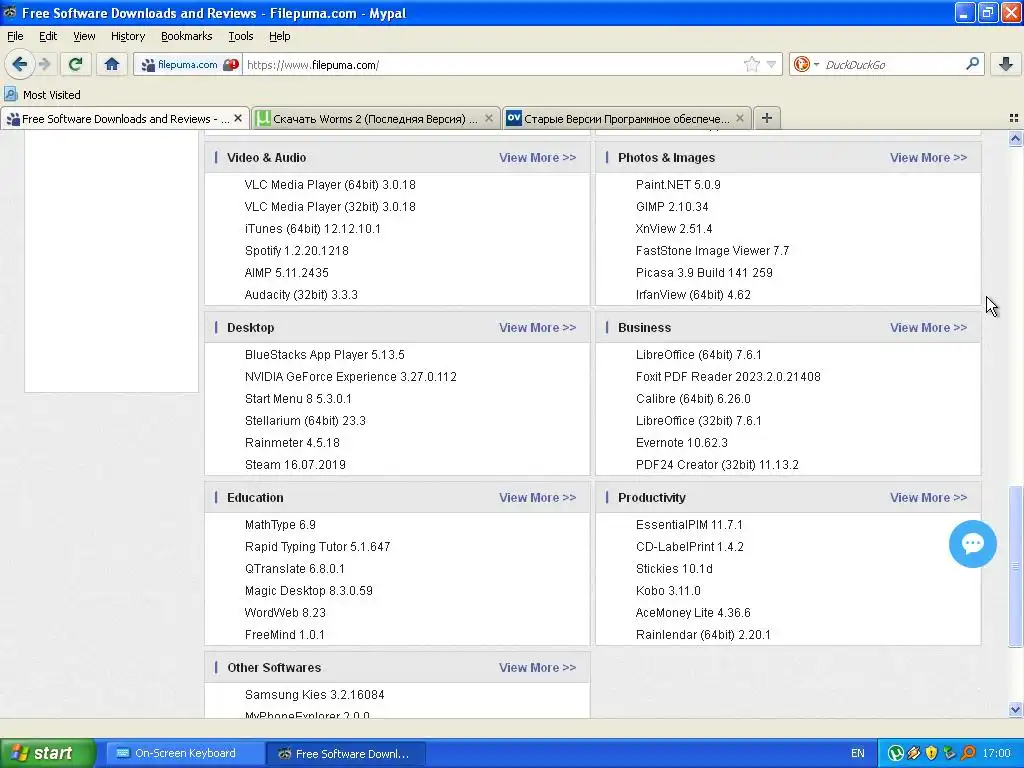
Task: Click the orange magnifier tray icon
Action: click(968, 754)
